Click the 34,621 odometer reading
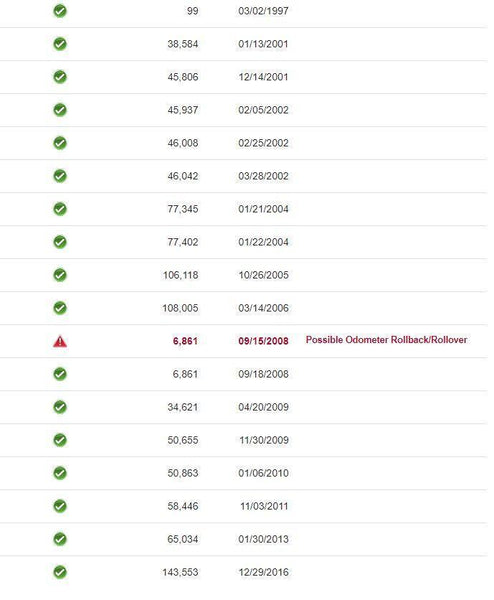Screen dimensions: 494x600 (x=183, y=407)
